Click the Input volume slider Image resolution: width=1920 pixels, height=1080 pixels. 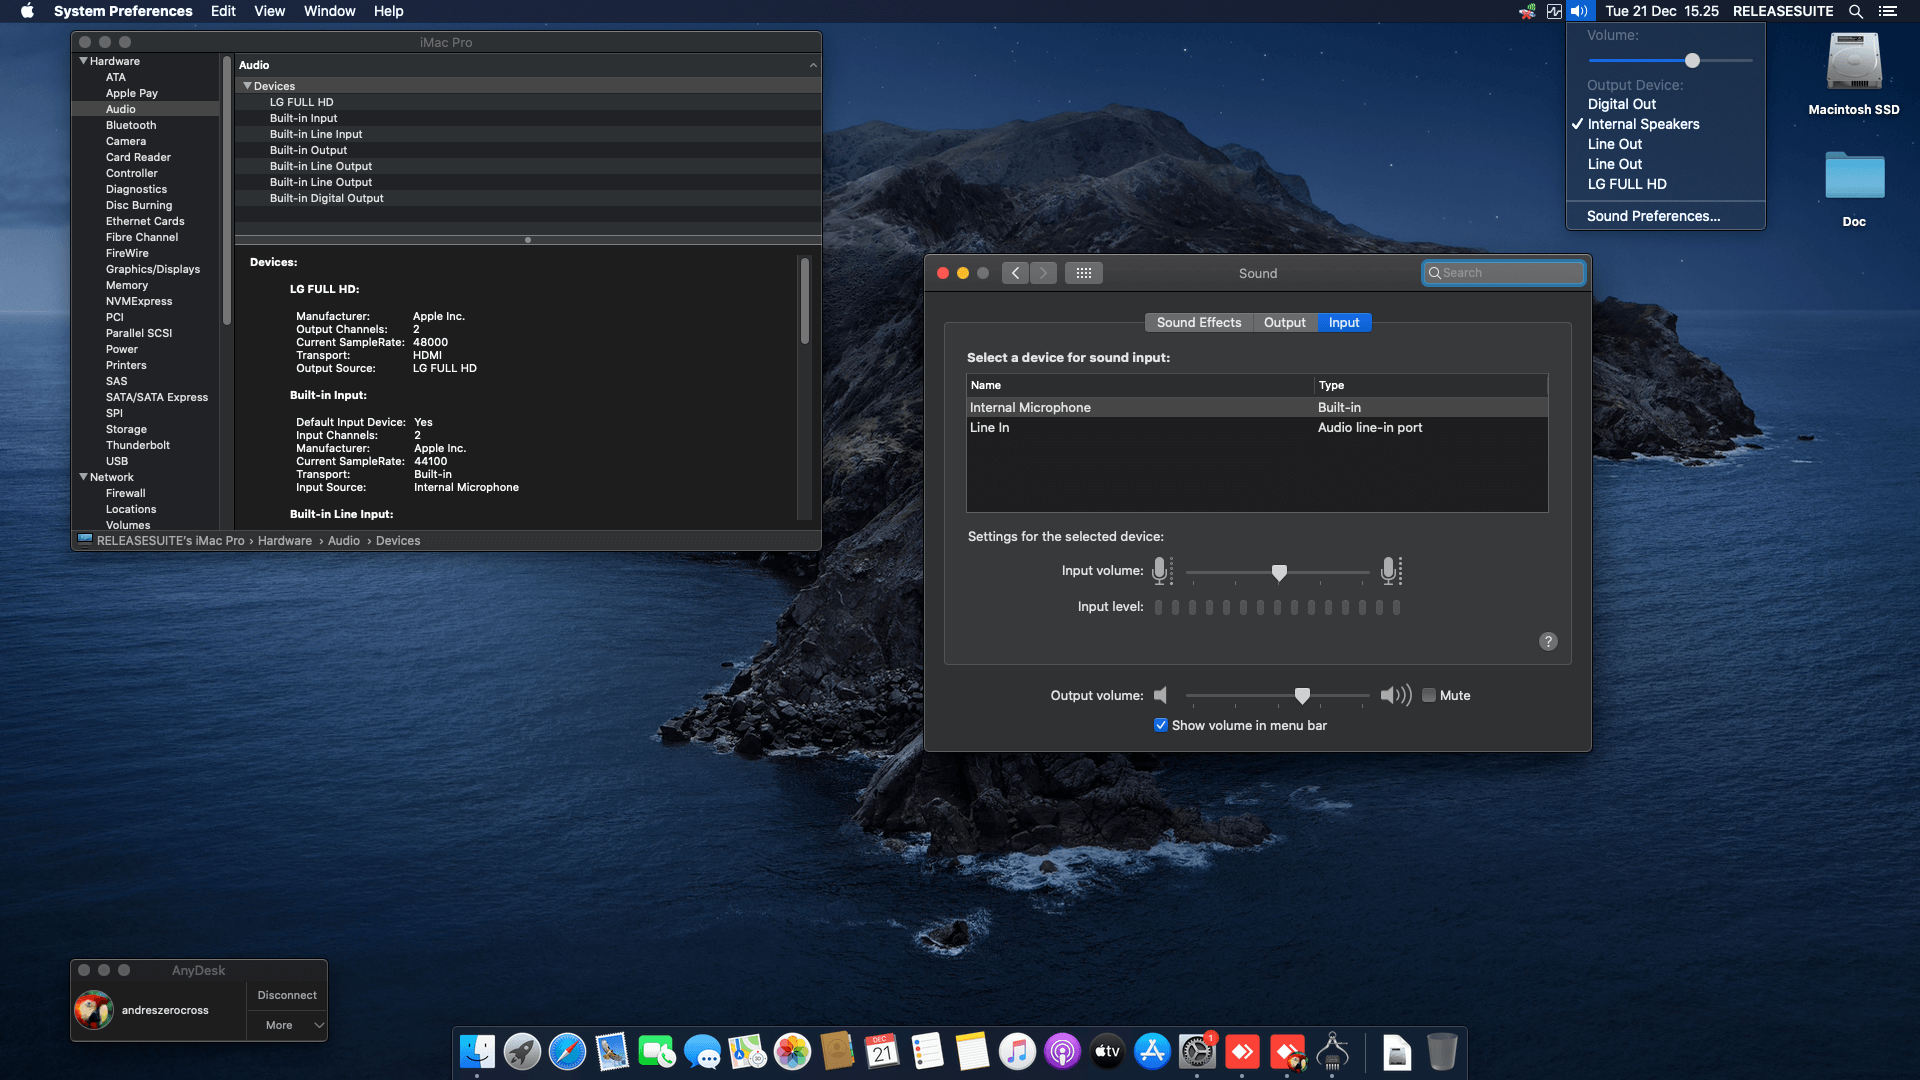coord(1278,572)
